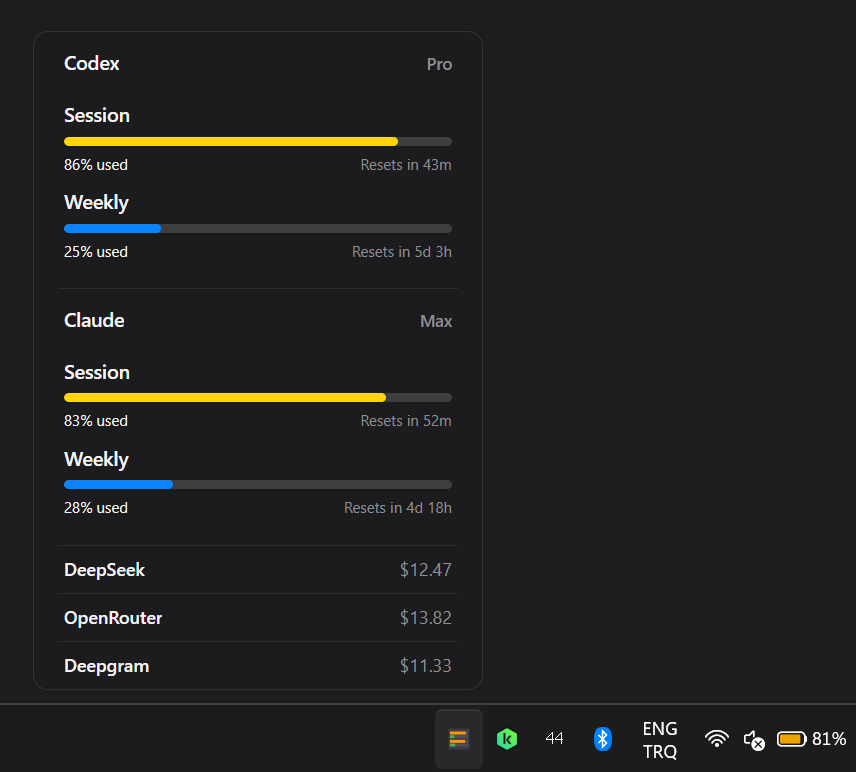
Task: Click the Max plan label
Action: pyautogui.click(x=436, y=321)
